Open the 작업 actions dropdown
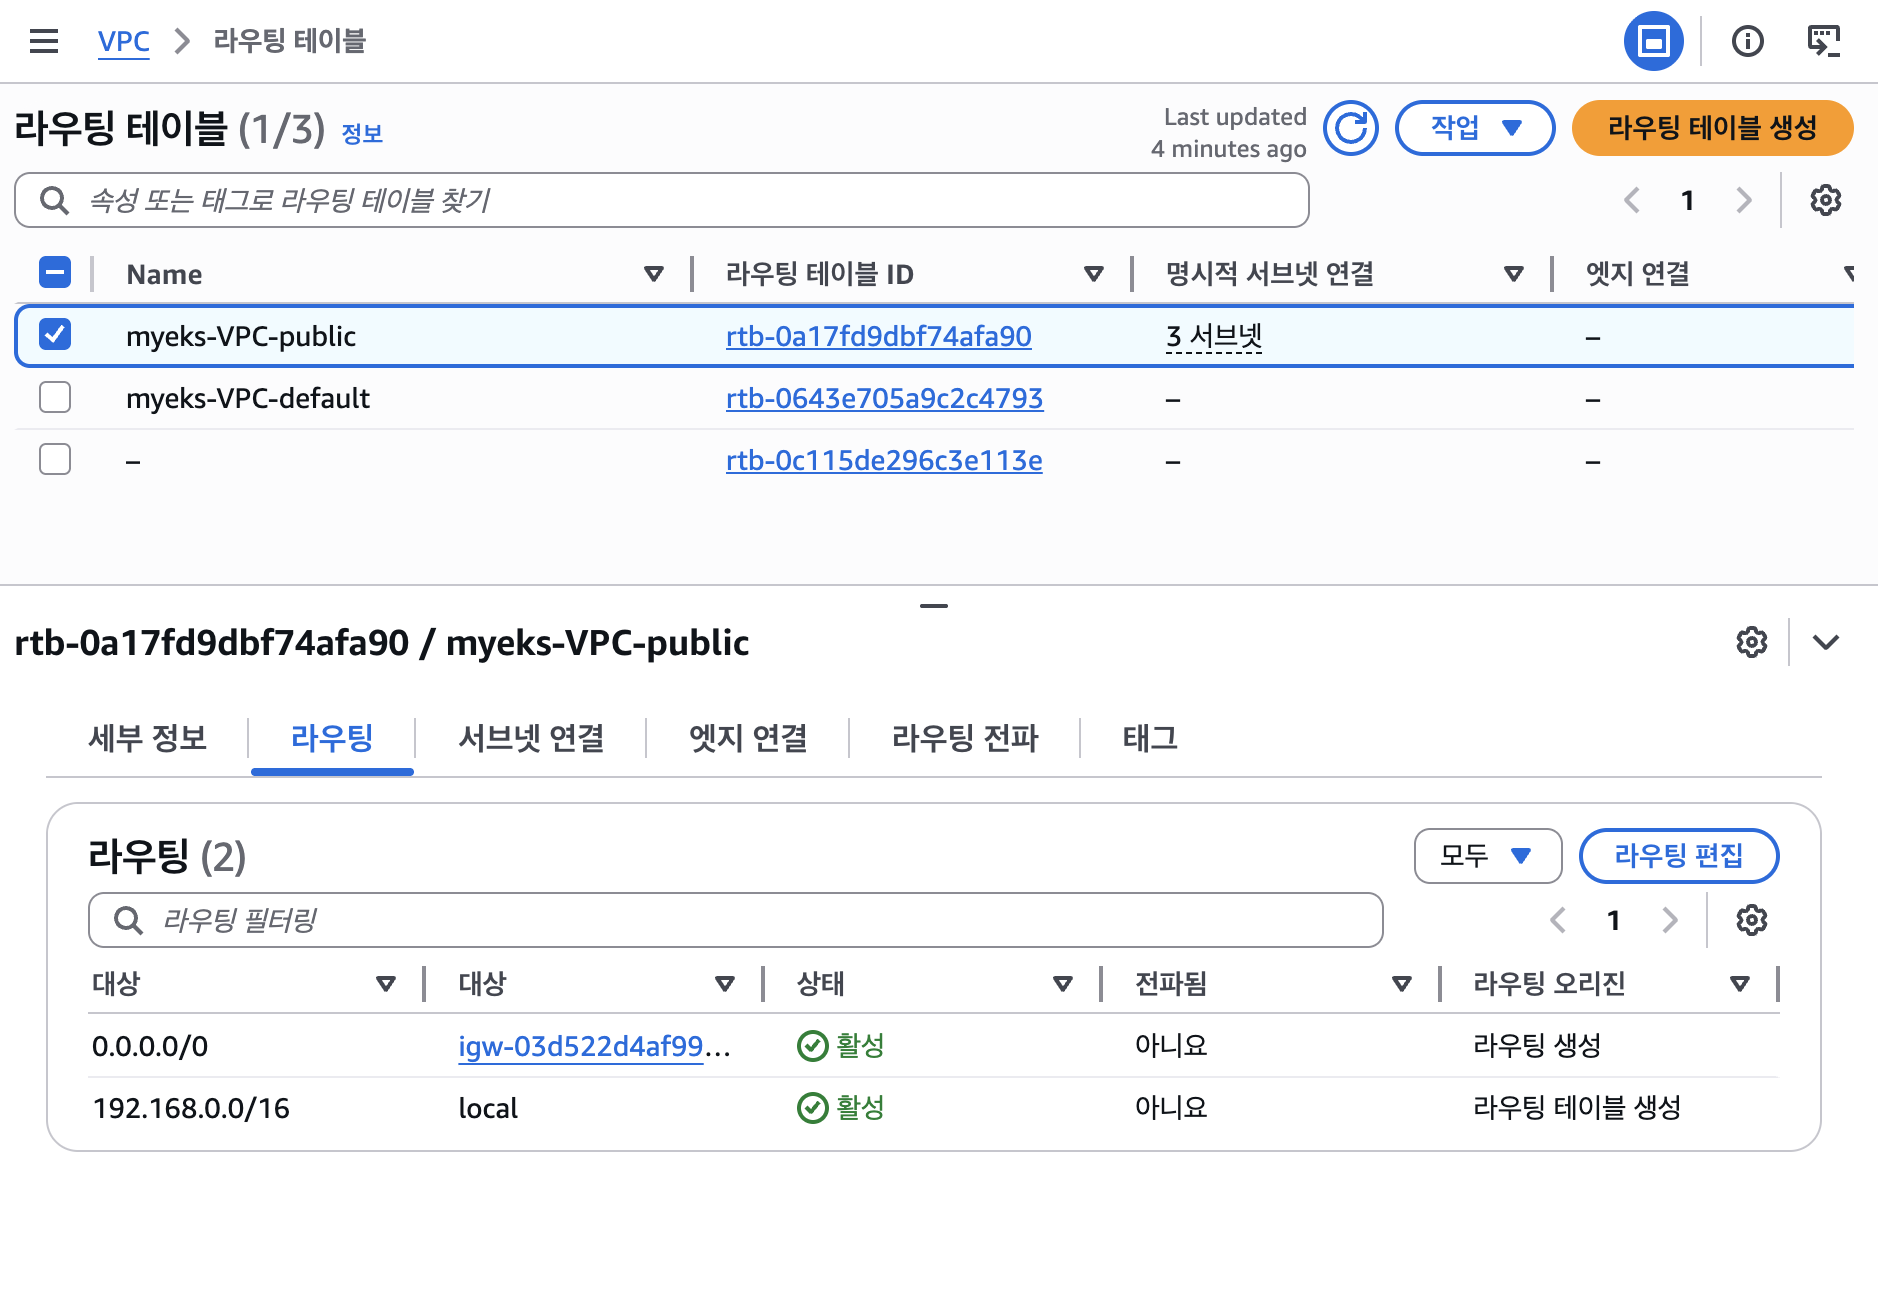This screenshot has height=1308, width=1878. pos(1475,128)
